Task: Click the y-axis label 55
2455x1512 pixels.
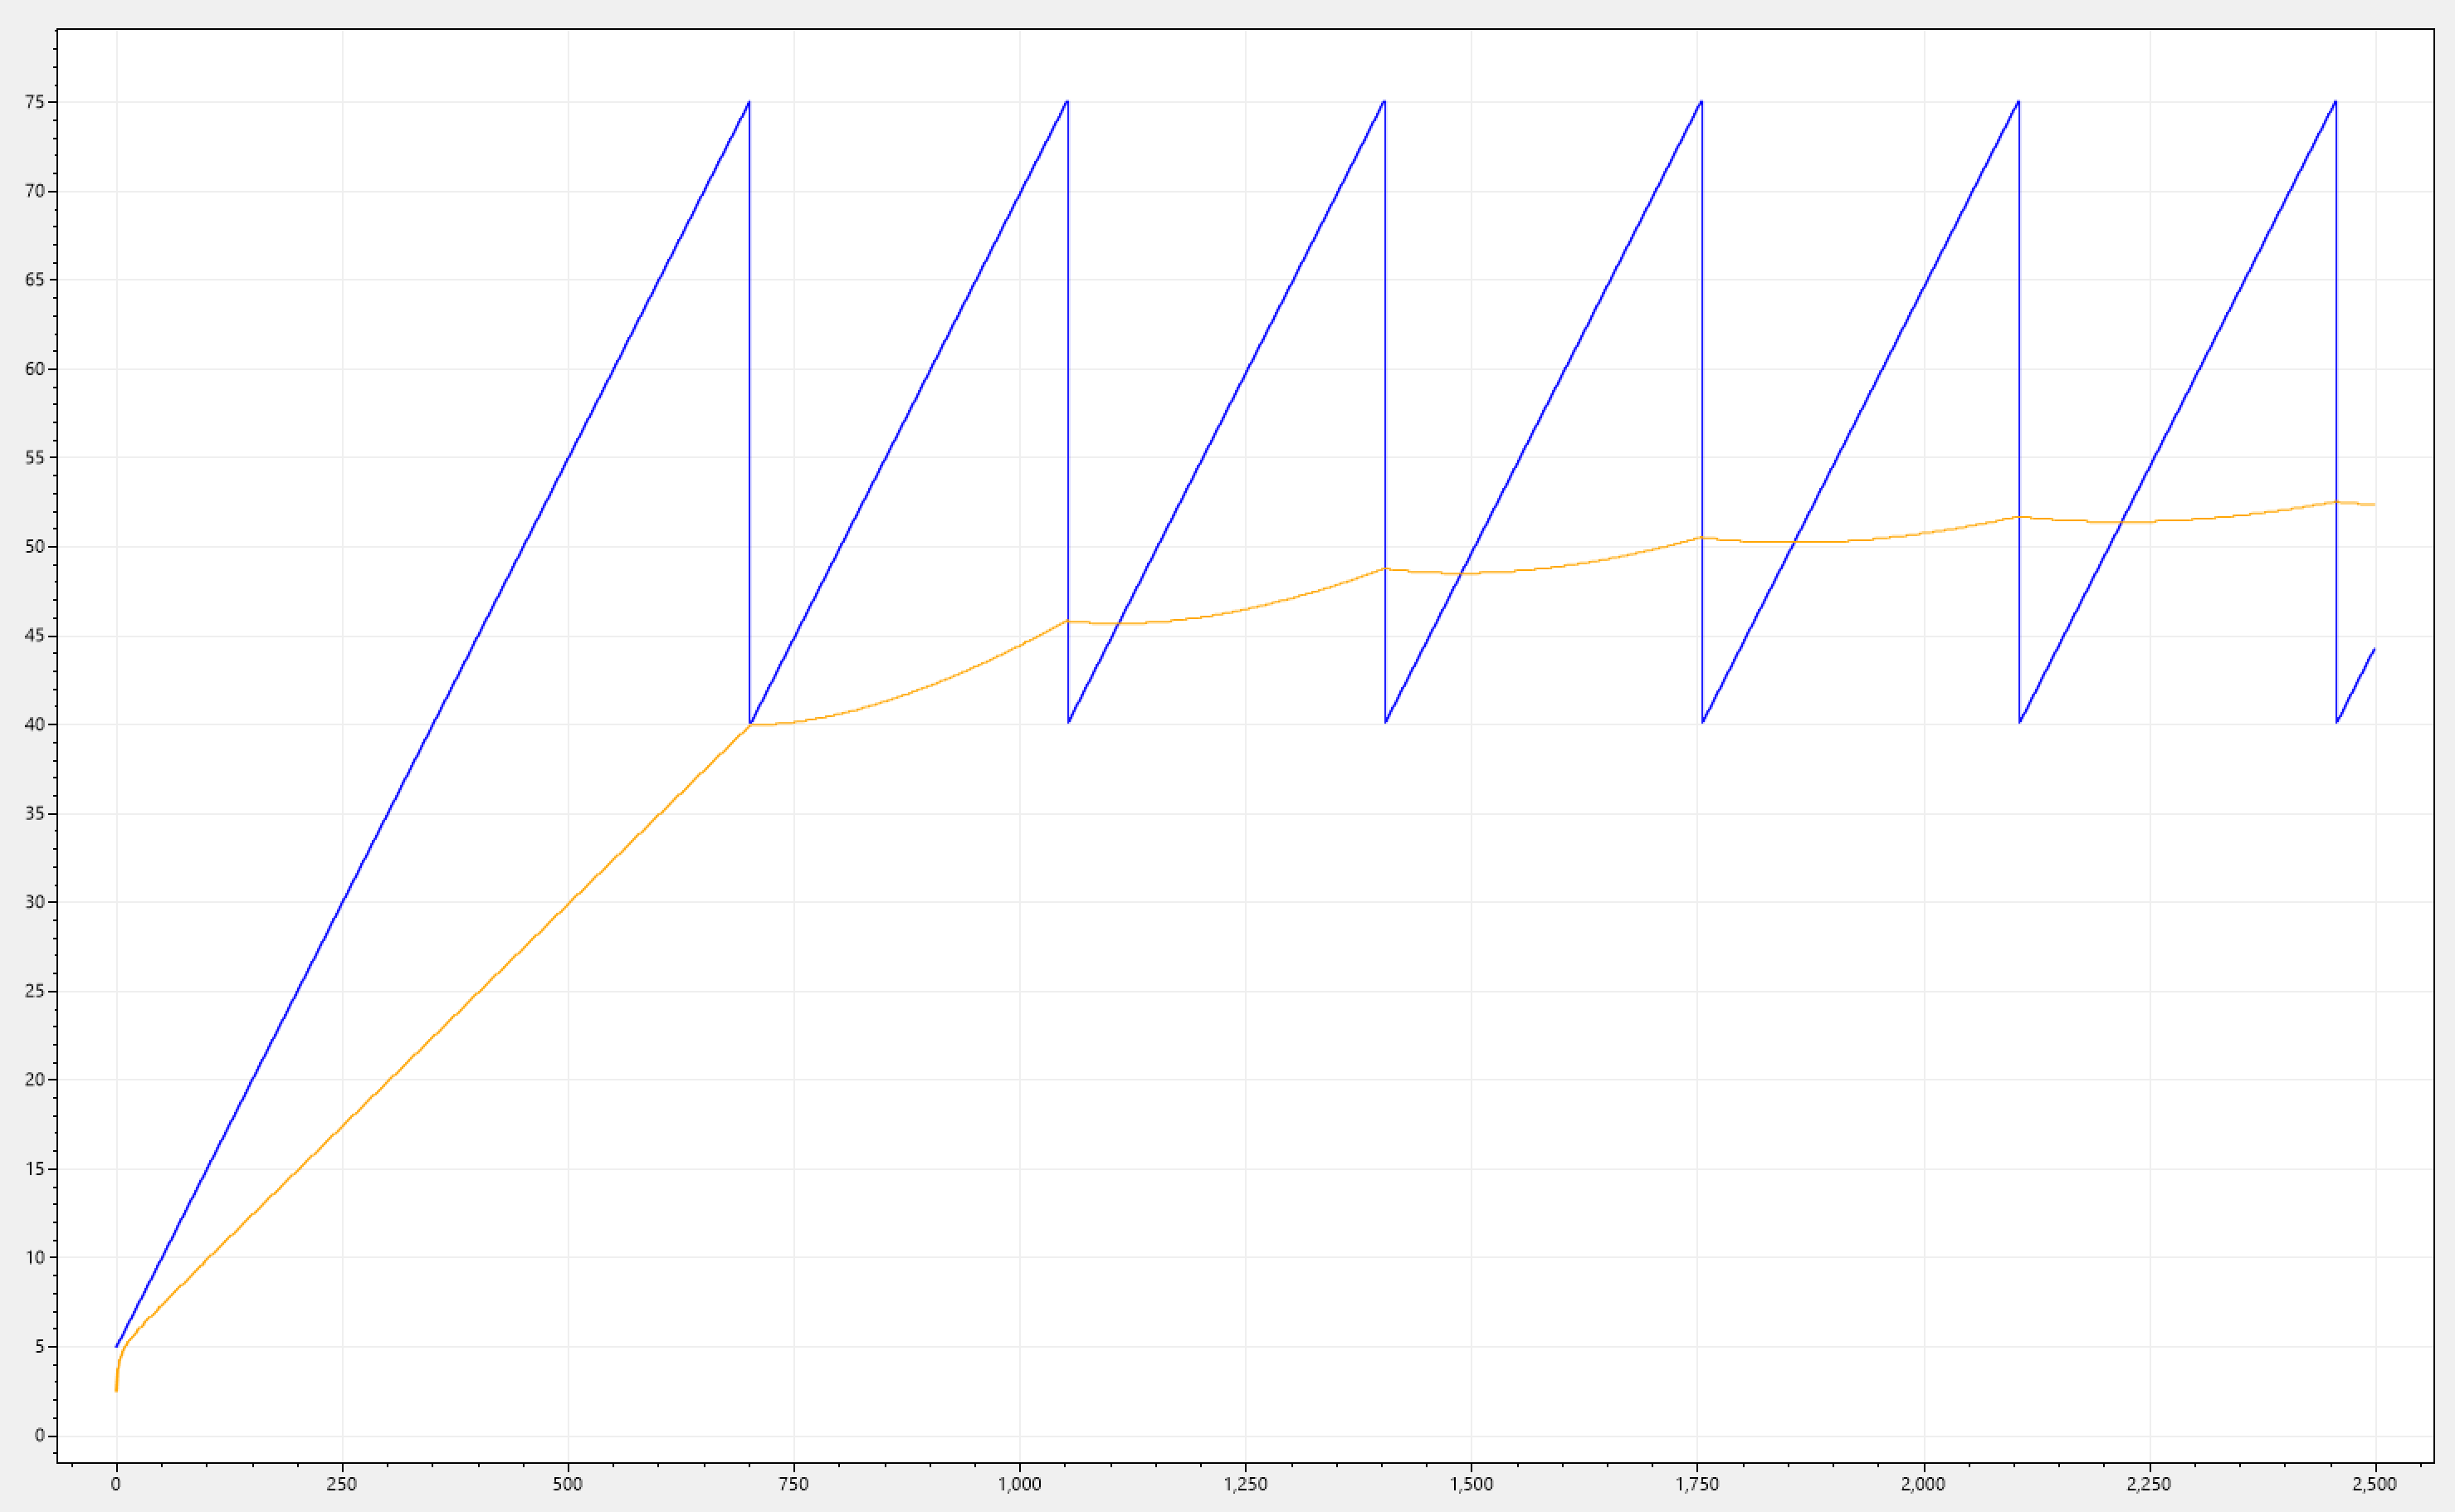Action: pyautogui.click(x=35, y=457)
